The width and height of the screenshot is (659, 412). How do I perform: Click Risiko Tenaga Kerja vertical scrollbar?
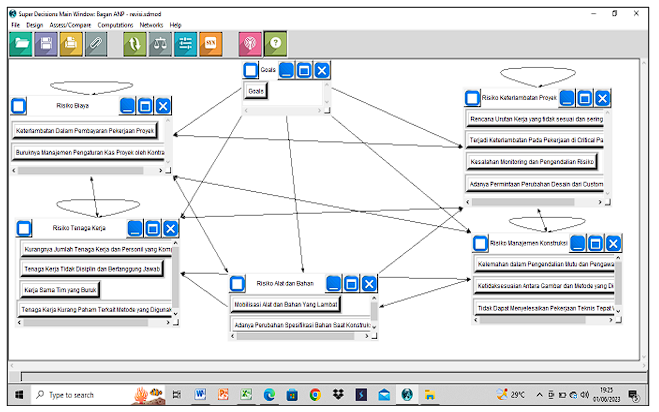176,277
